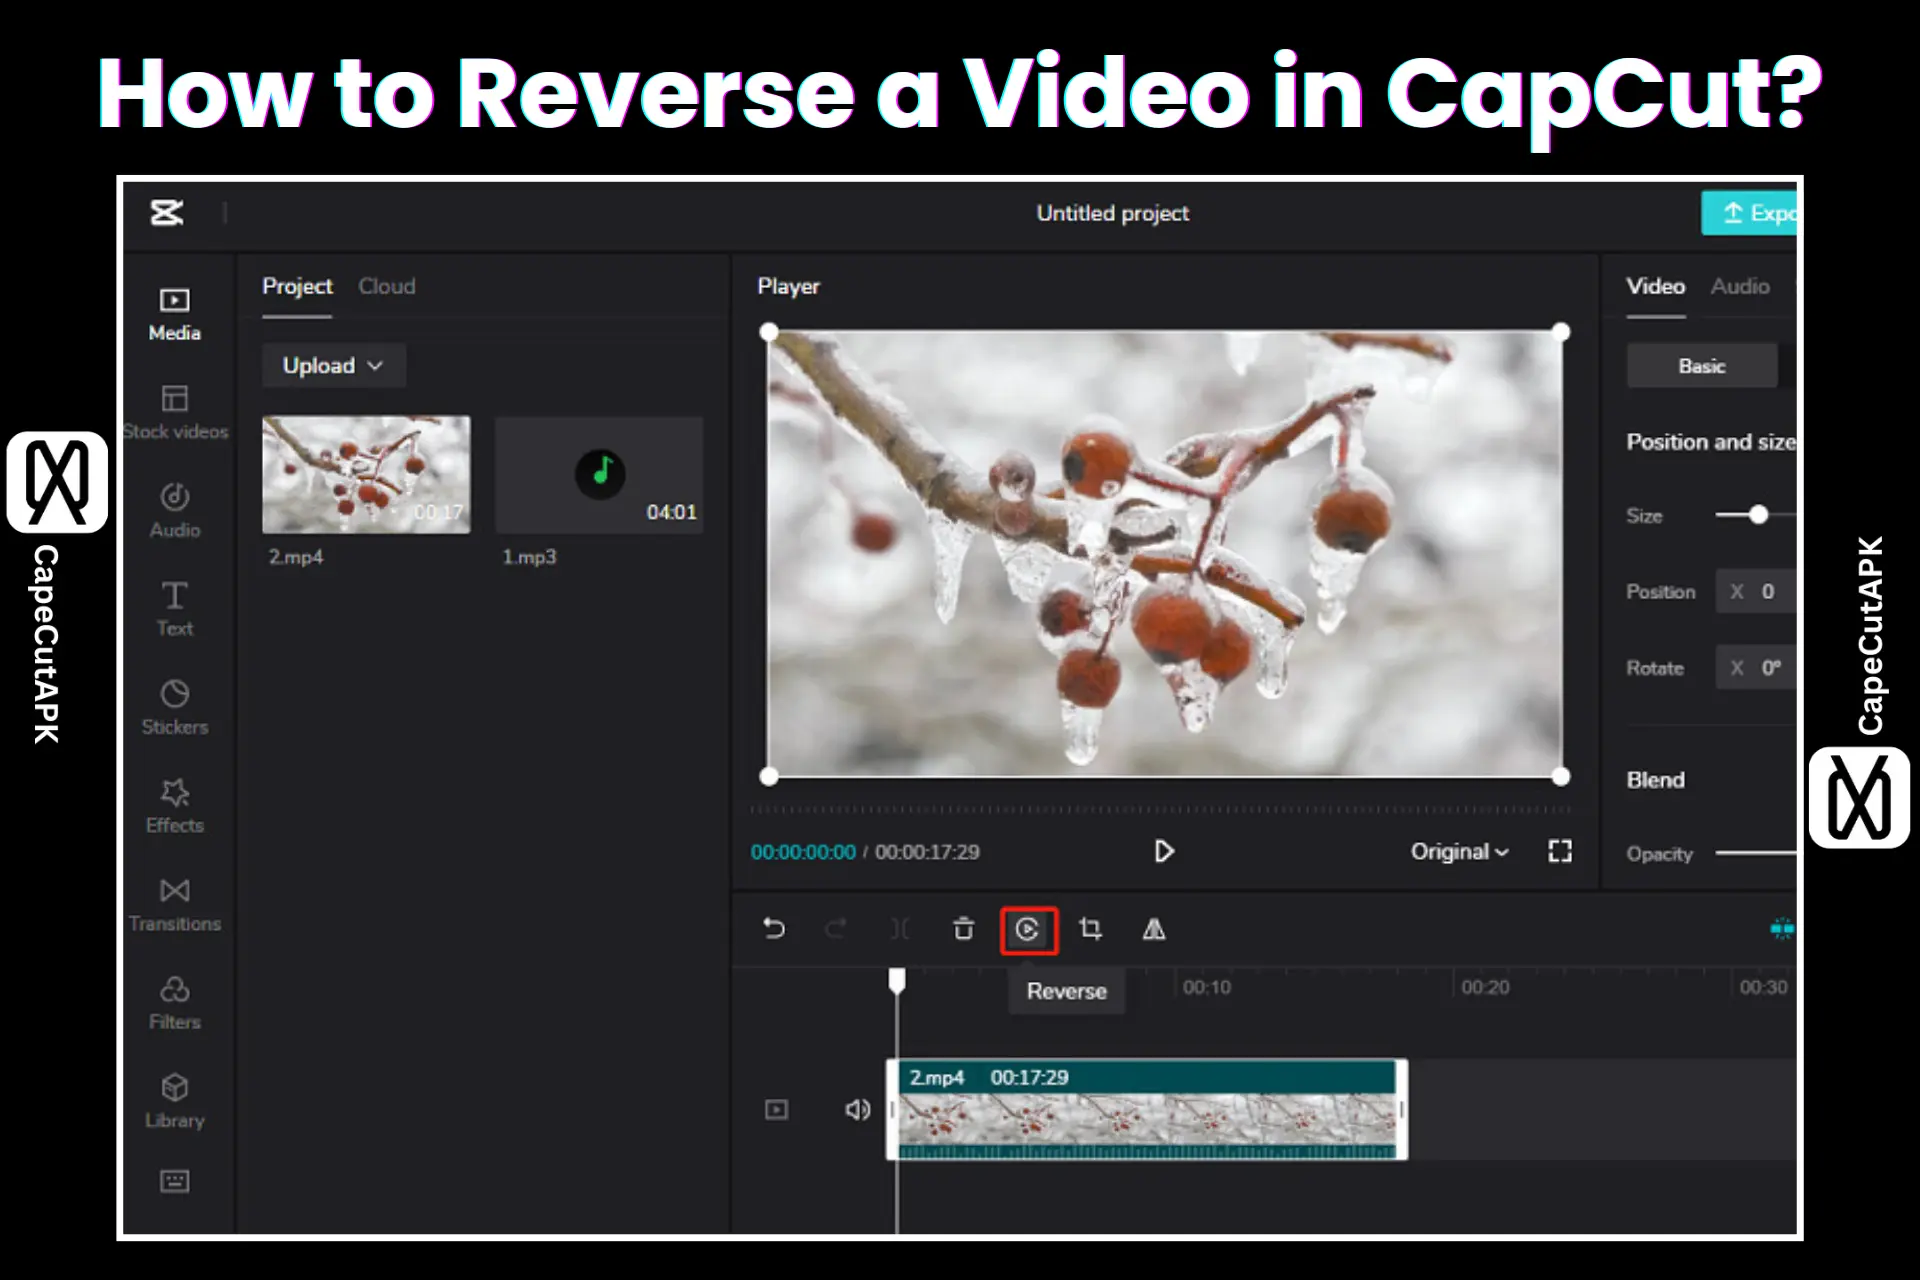The image size is (1920, 1280).
Task: Click the Untitled project title
Action: [1113, 213]
